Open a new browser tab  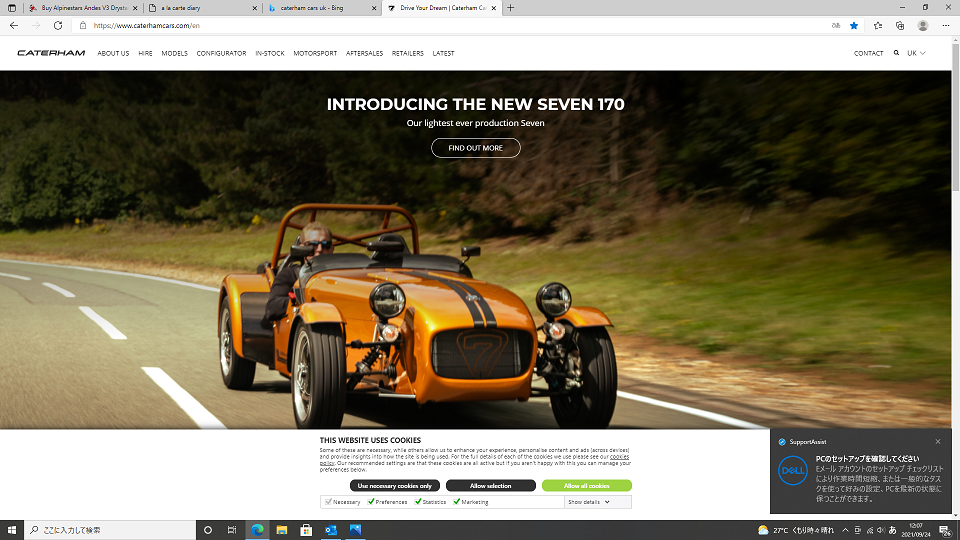[x=511, y=8]
